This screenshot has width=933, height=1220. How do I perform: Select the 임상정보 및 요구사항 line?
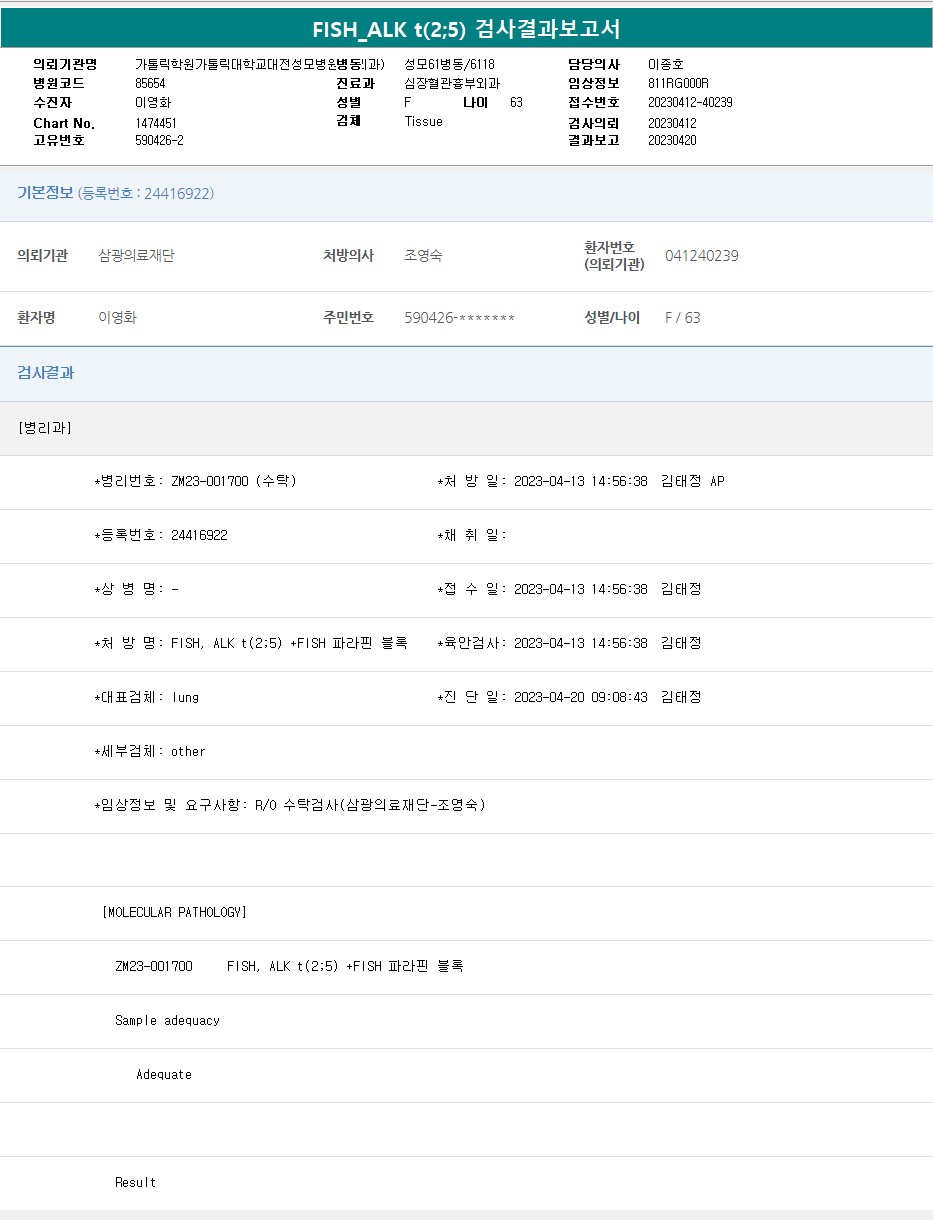[289, 805]
